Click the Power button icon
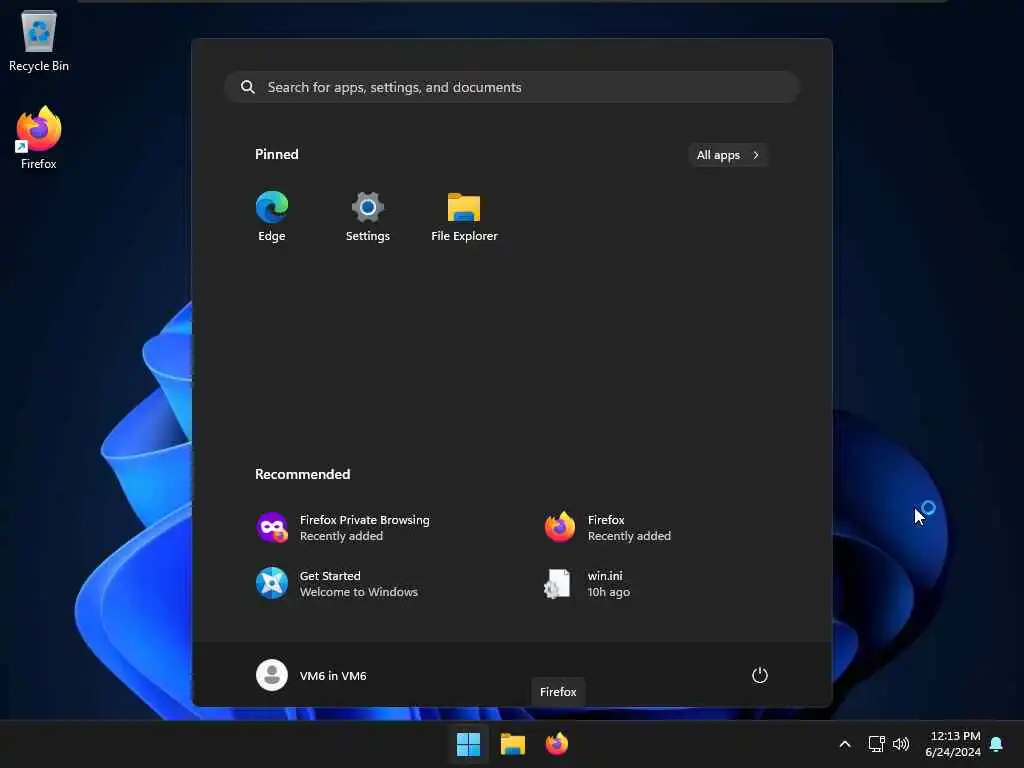Viewport: 1024px width, 768px height. coord(760,675)
